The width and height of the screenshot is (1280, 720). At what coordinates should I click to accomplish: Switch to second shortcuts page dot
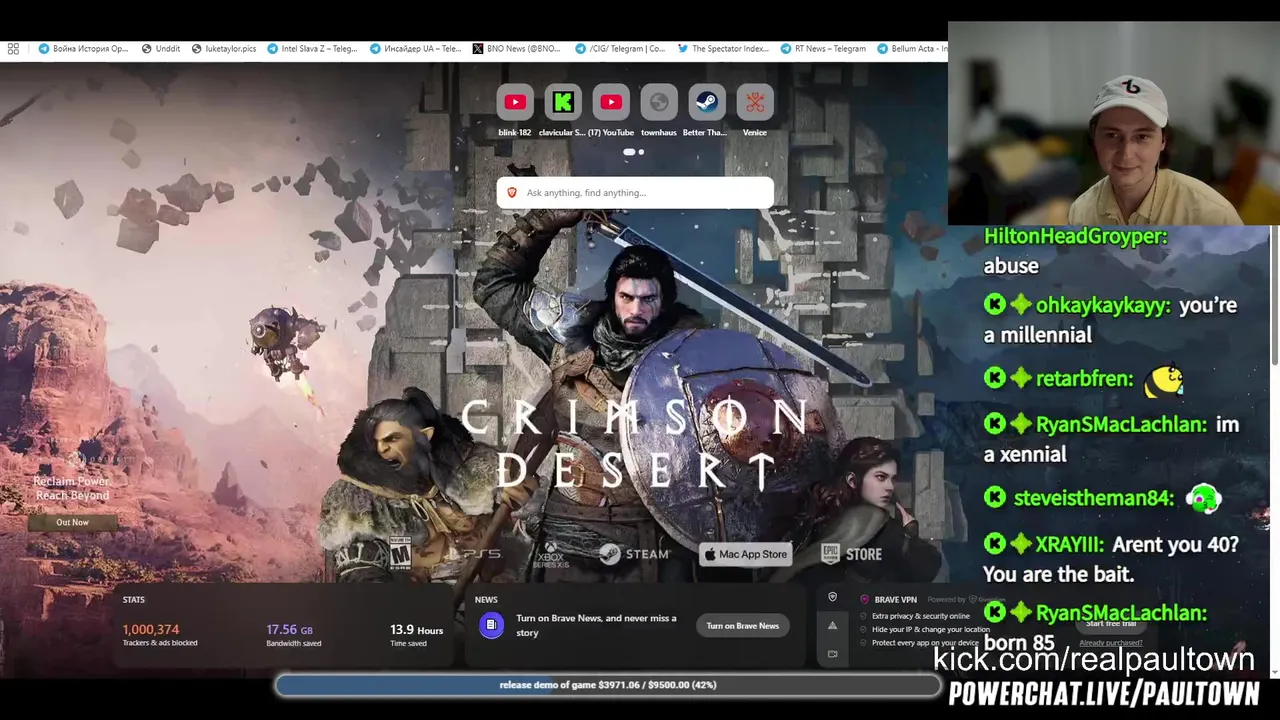tap(641, 152)
